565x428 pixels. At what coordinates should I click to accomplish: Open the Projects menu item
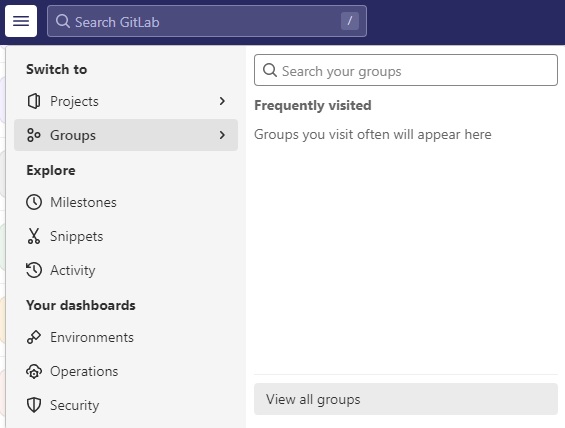[x=126, y=101]
